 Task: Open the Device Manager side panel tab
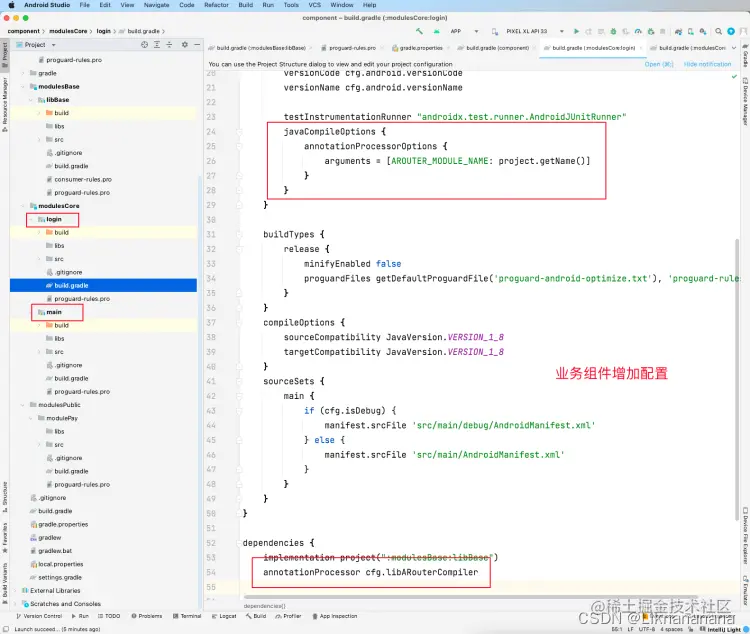pos(745,102)
